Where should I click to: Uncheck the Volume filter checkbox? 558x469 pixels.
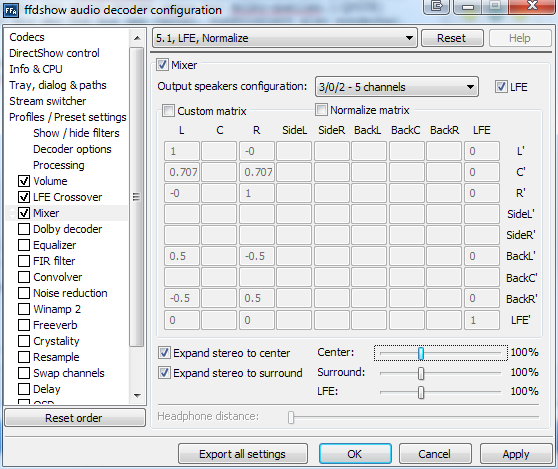click(24, 181)
